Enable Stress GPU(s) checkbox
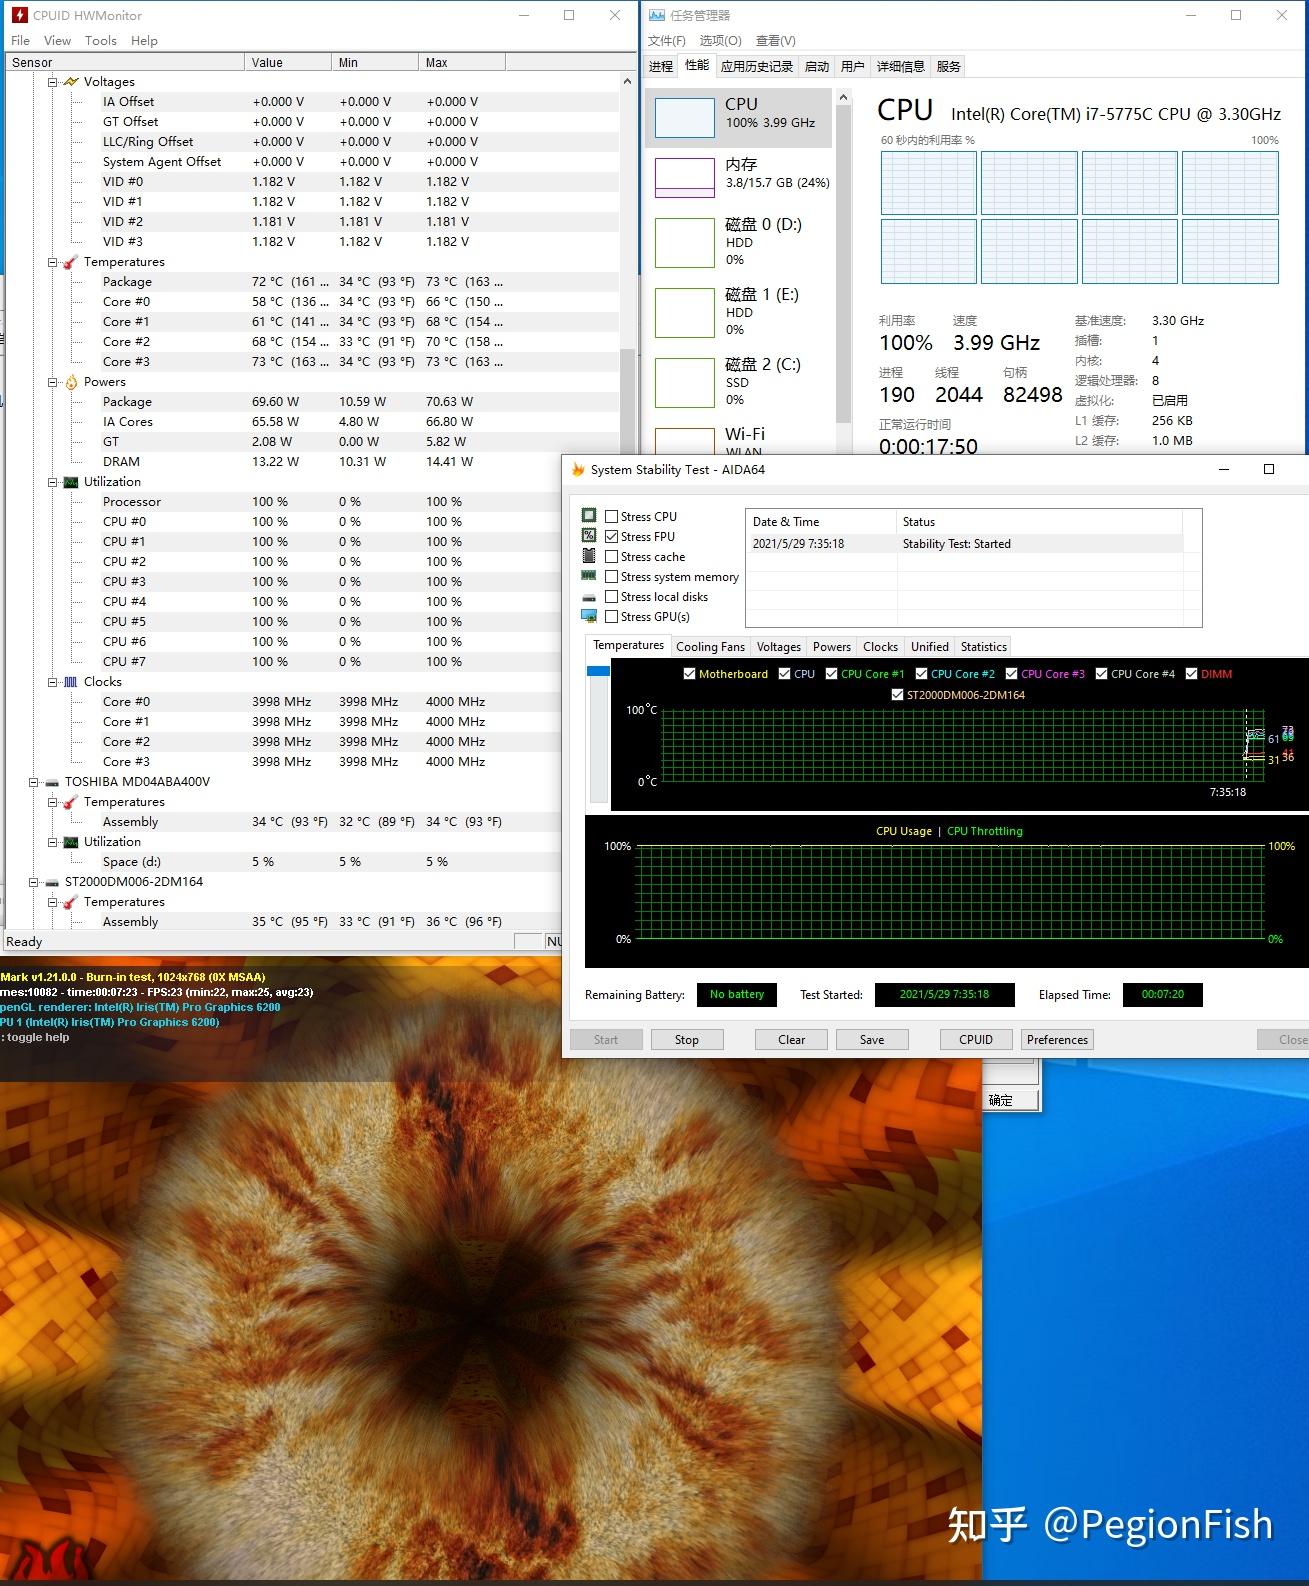The width and height of the screenshot is (1309, 1586). (x=612, y=617)
